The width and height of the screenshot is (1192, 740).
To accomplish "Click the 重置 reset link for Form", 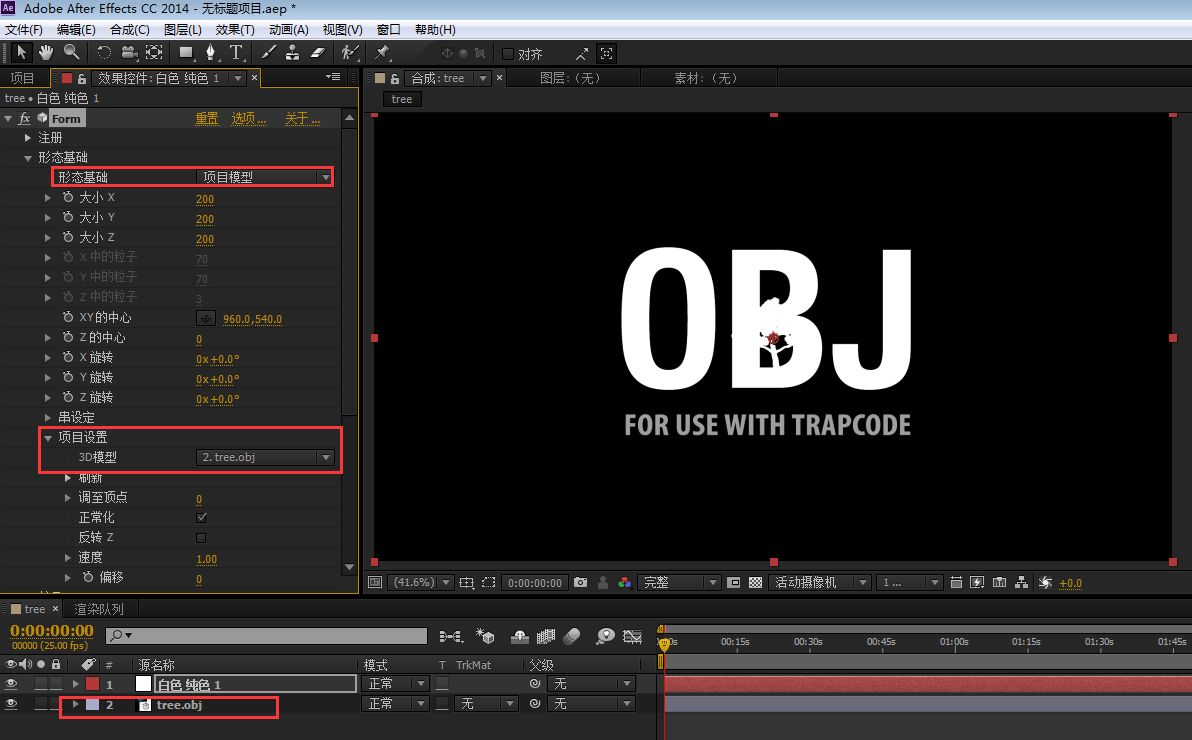I will (207, 119).
